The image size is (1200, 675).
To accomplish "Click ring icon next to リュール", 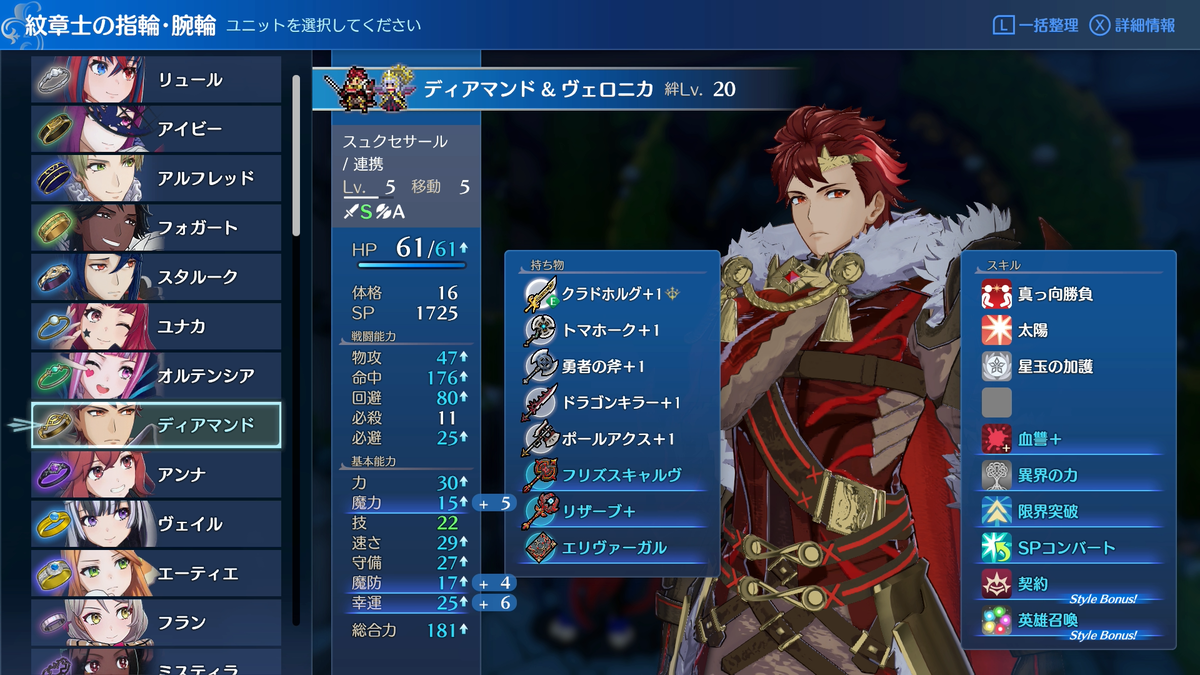I will point(58,80).
